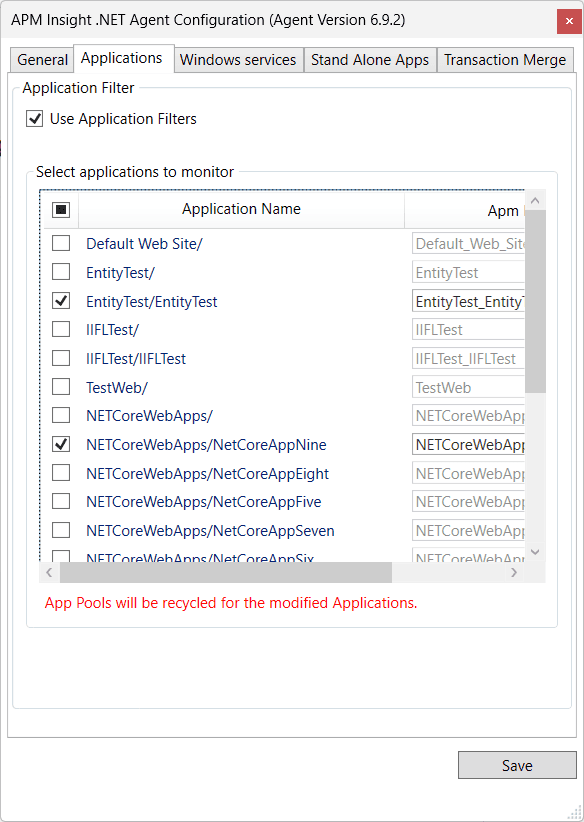The height and width of the screenshot is (822, 584).
Task: Click the Apm column header
Action: [464, 210]
